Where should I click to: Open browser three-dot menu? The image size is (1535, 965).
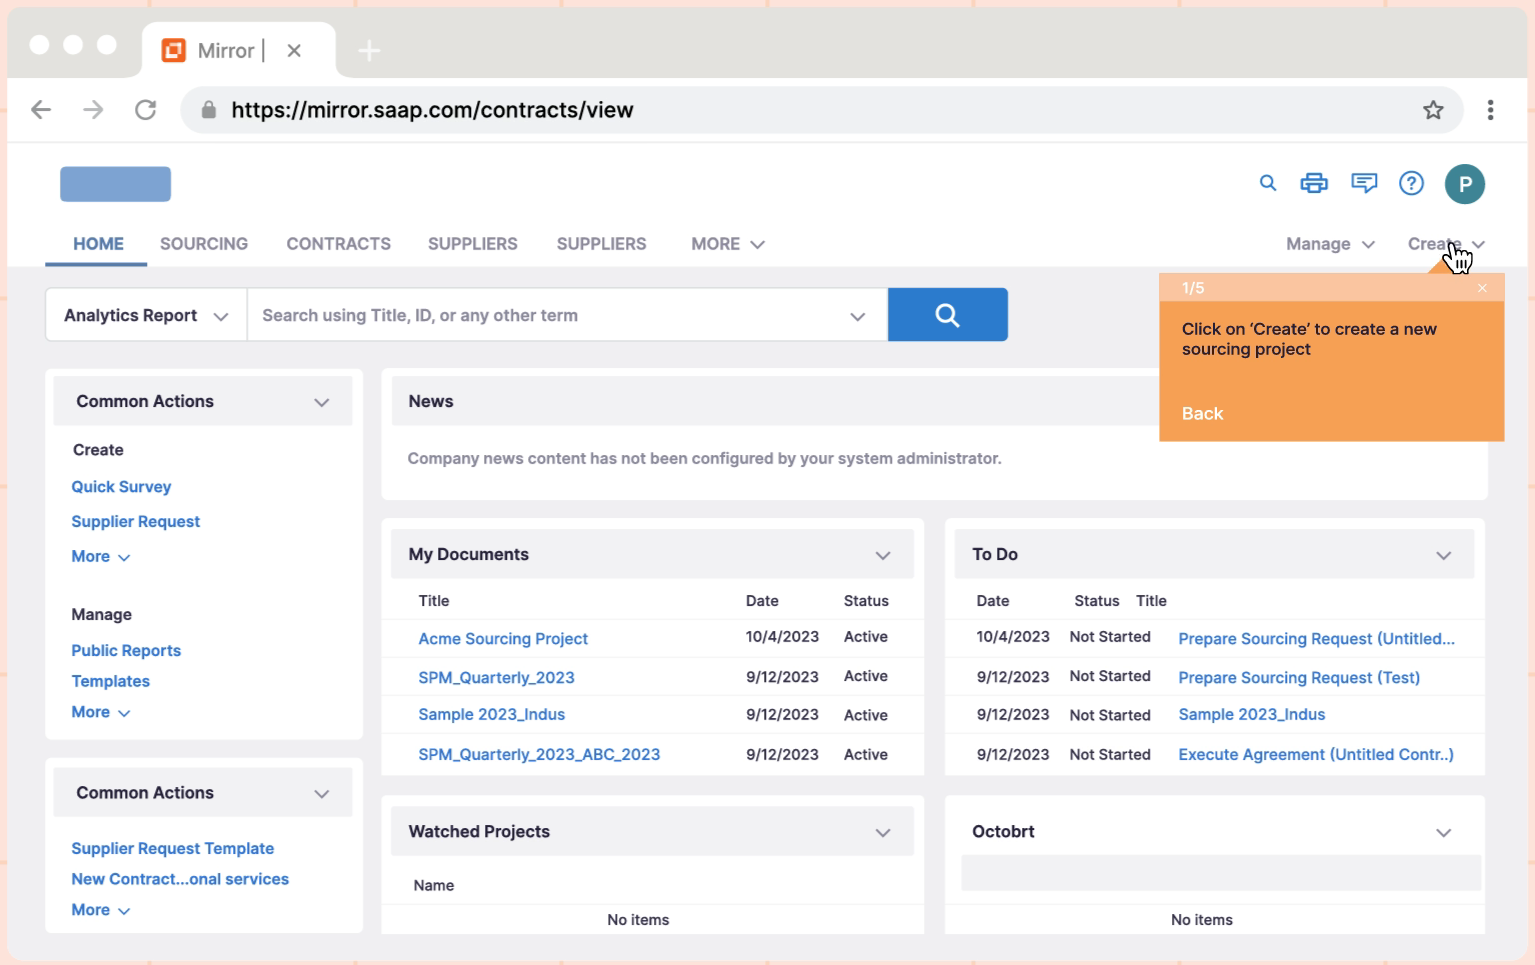click(1490, 110)
